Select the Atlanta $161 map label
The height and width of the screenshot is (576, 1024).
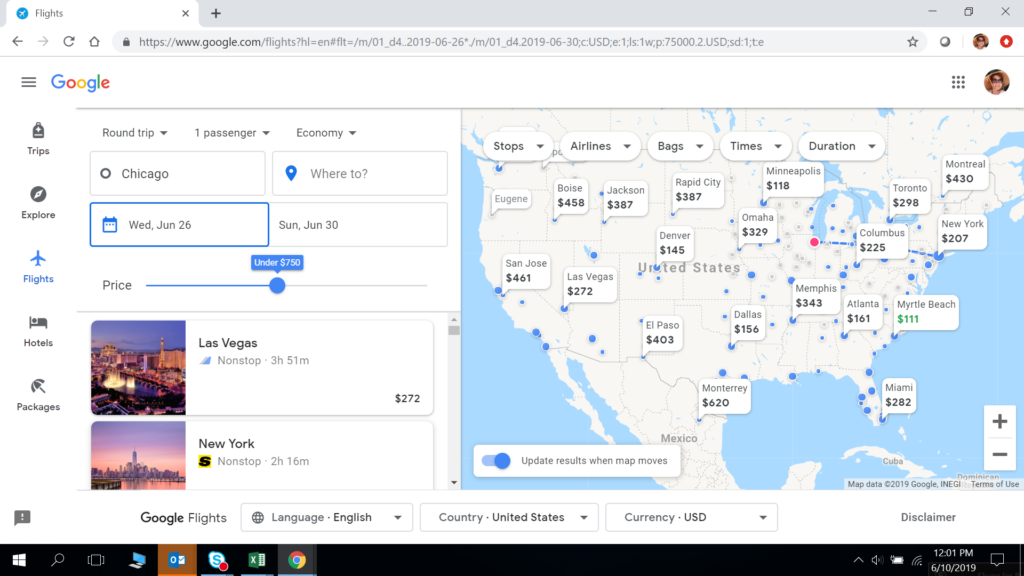click(x=863, y=312)
